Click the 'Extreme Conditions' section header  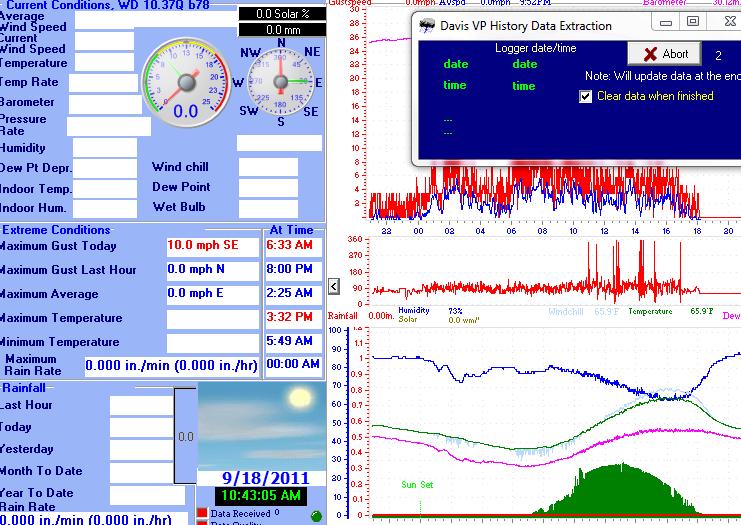[56, 230]
